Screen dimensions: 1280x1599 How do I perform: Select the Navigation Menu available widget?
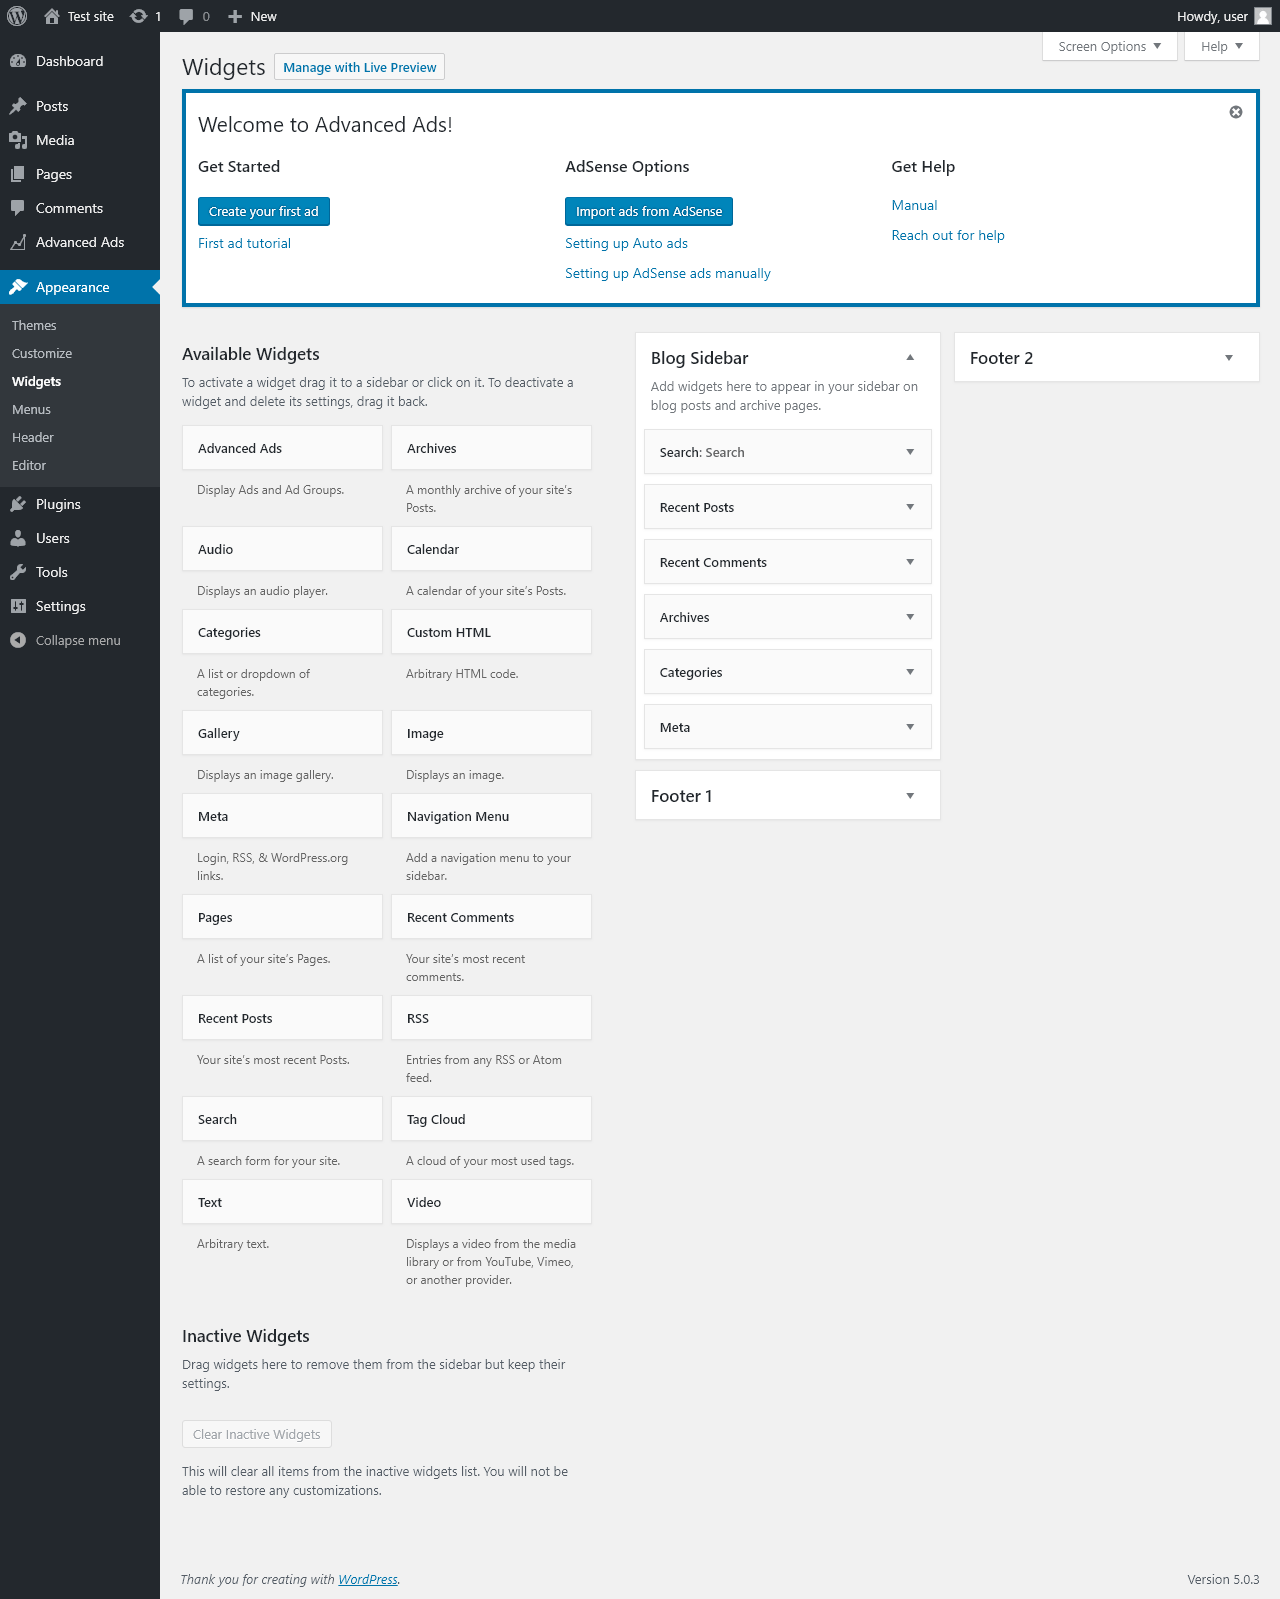[491, 816]
